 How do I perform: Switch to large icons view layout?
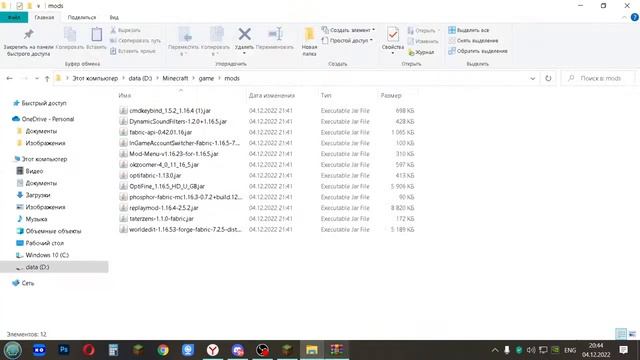(x=633, y=334)
